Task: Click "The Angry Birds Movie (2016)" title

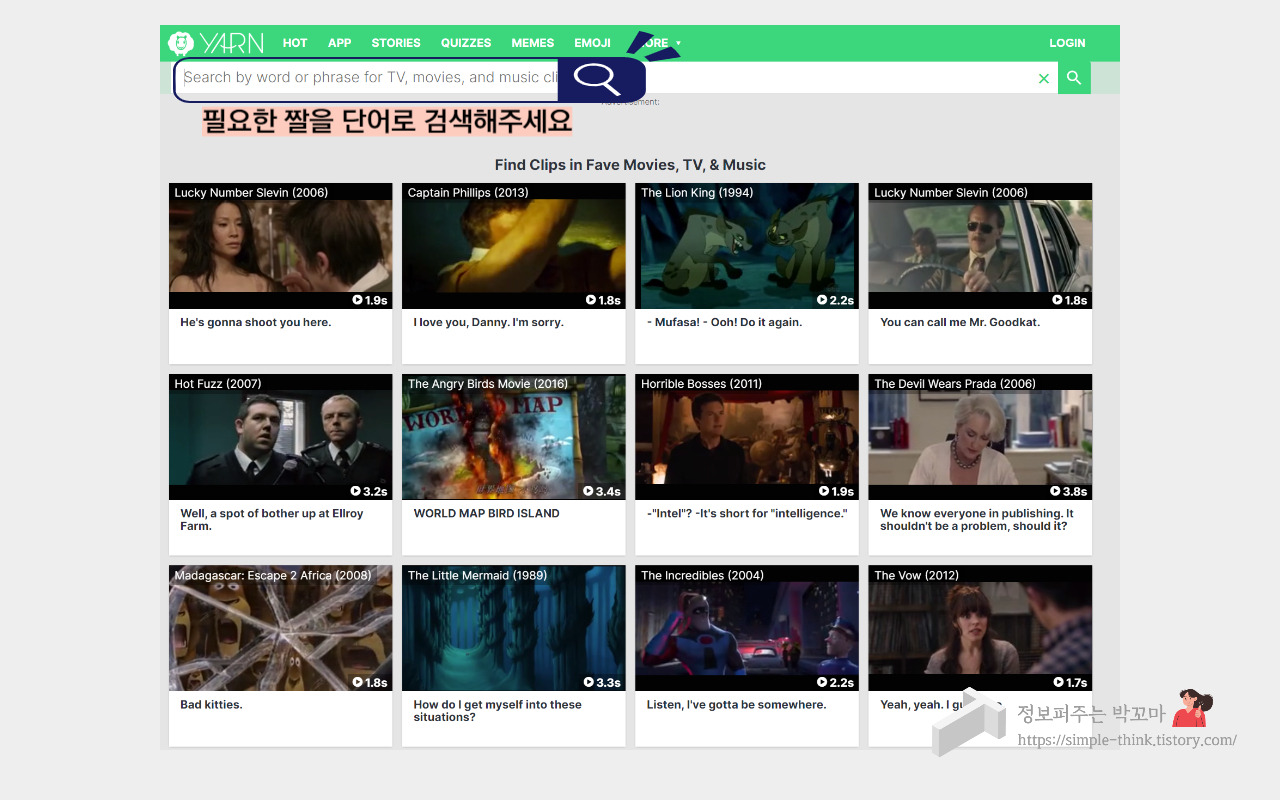Action: coord(488,384)
